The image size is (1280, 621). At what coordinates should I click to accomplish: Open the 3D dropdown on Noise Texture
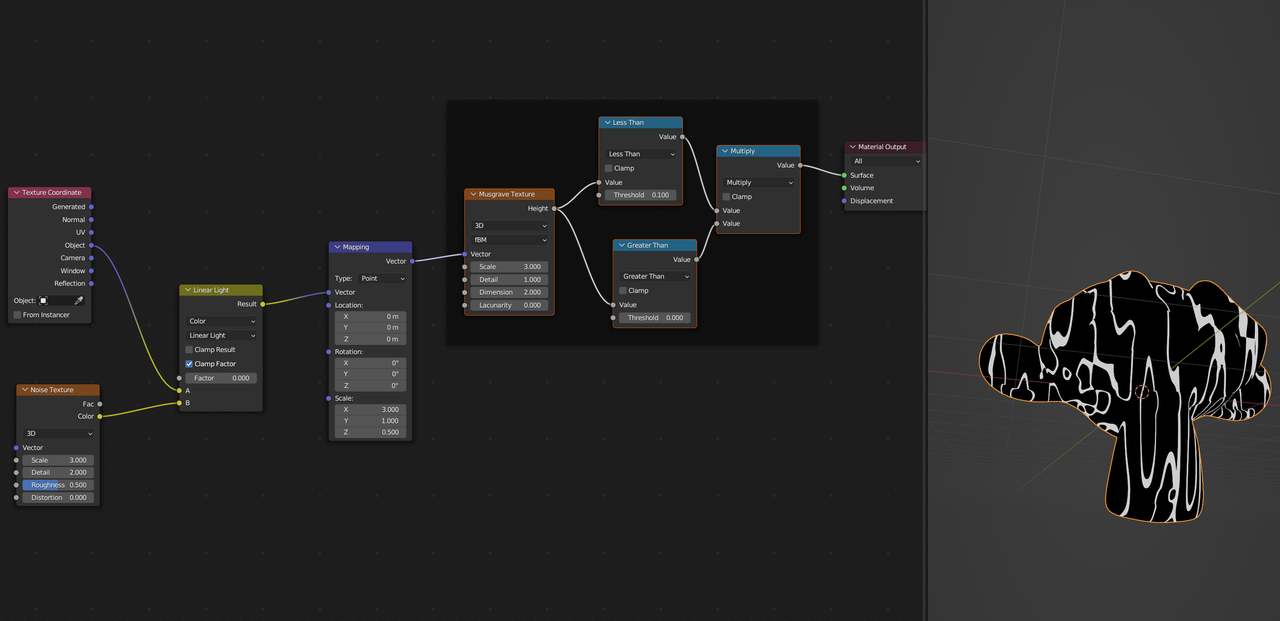click(x=57, y=434)
